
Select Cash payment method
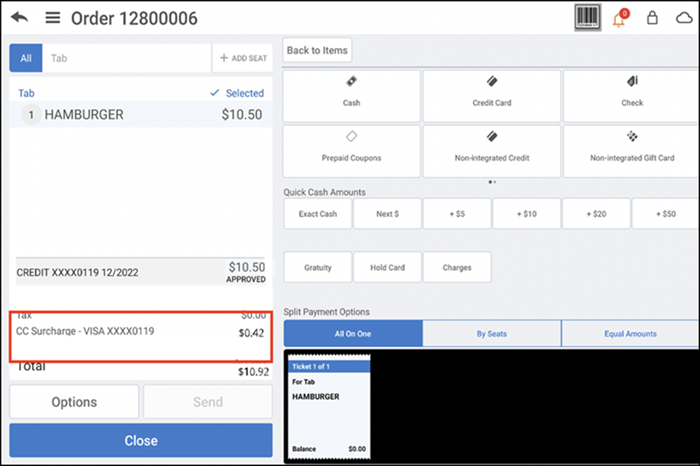(x=351, y=95)
